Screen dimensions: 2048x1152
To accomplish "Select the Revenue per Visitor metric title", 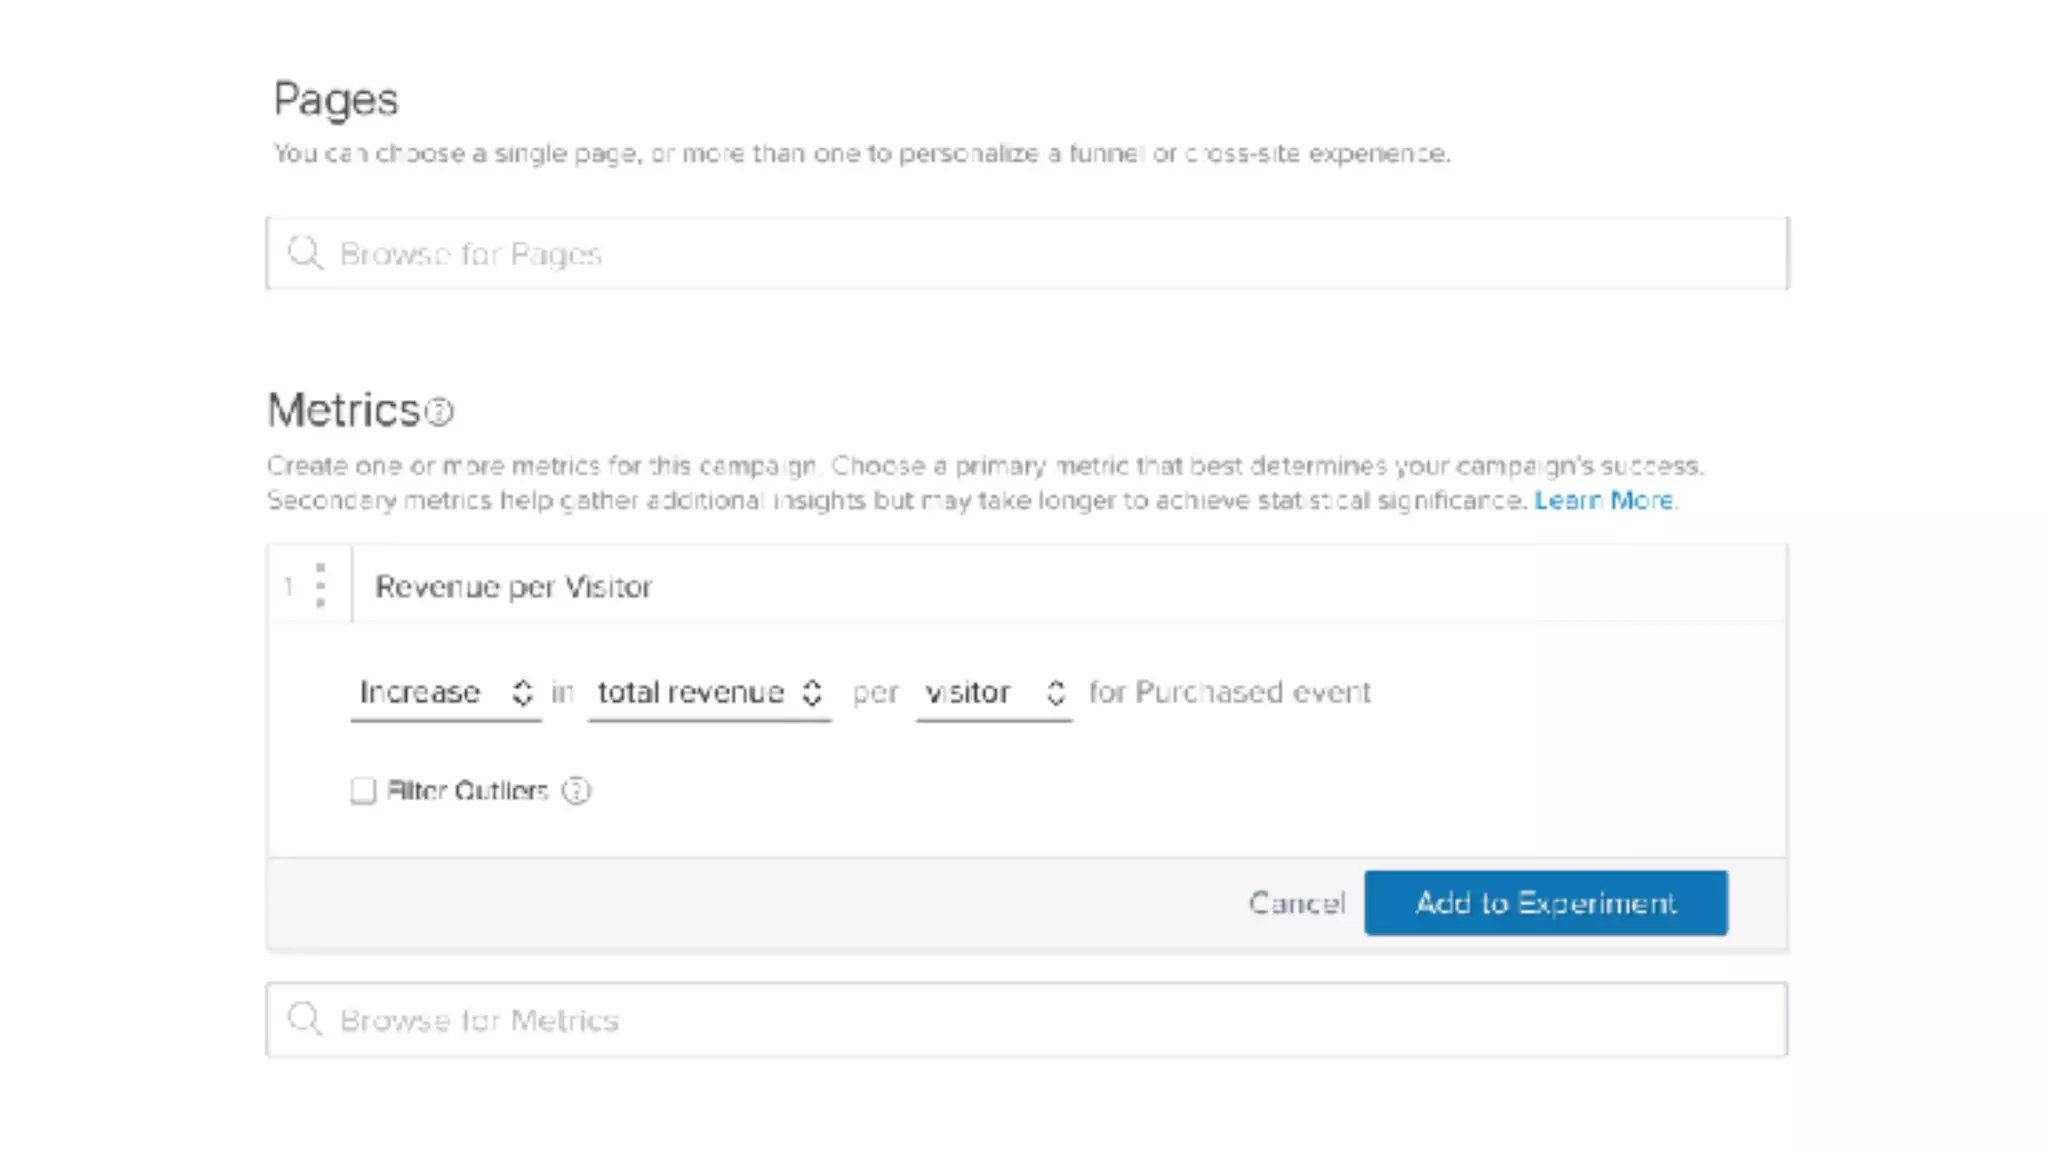I will pos(513,587).
